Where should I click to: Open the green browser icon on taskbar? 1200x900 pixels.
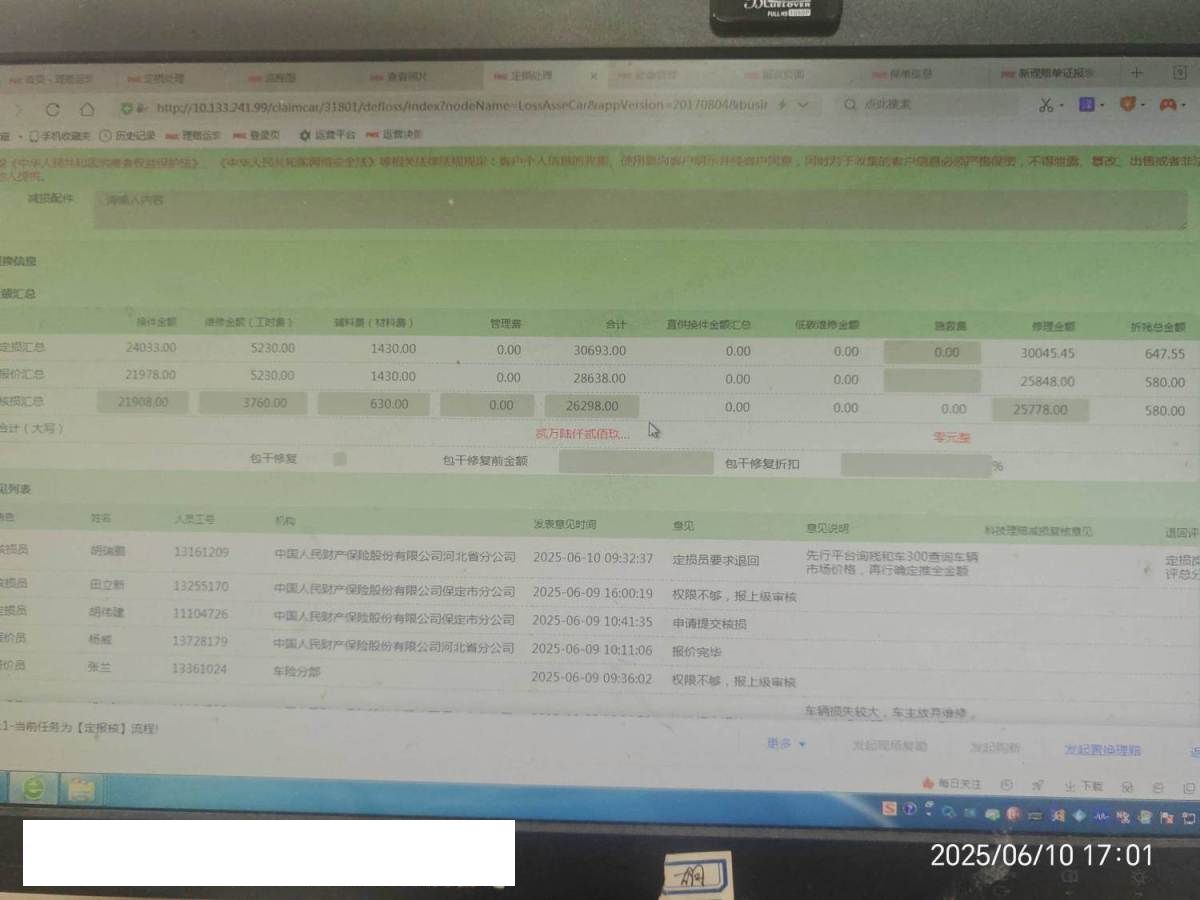(33, 789)
